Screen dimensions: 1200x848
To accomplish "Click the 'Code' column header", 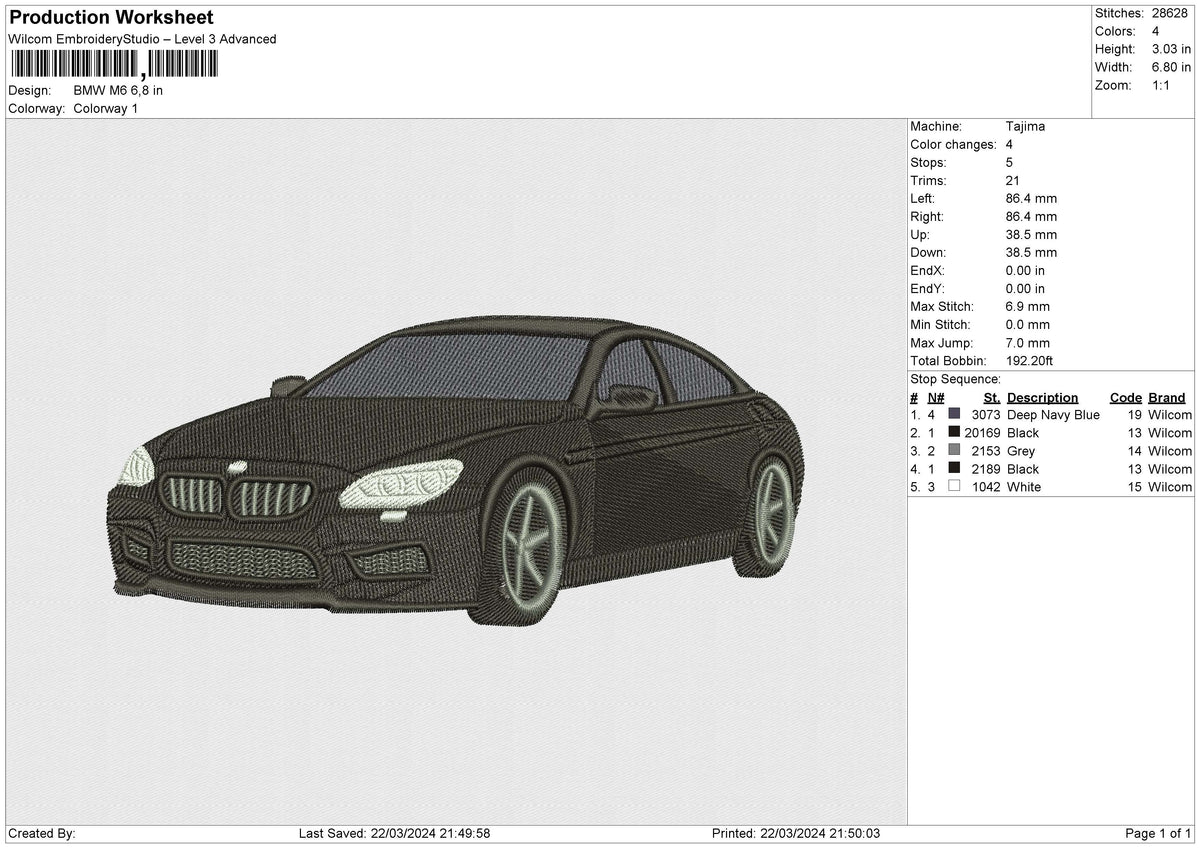I will tap(1126, 397).
